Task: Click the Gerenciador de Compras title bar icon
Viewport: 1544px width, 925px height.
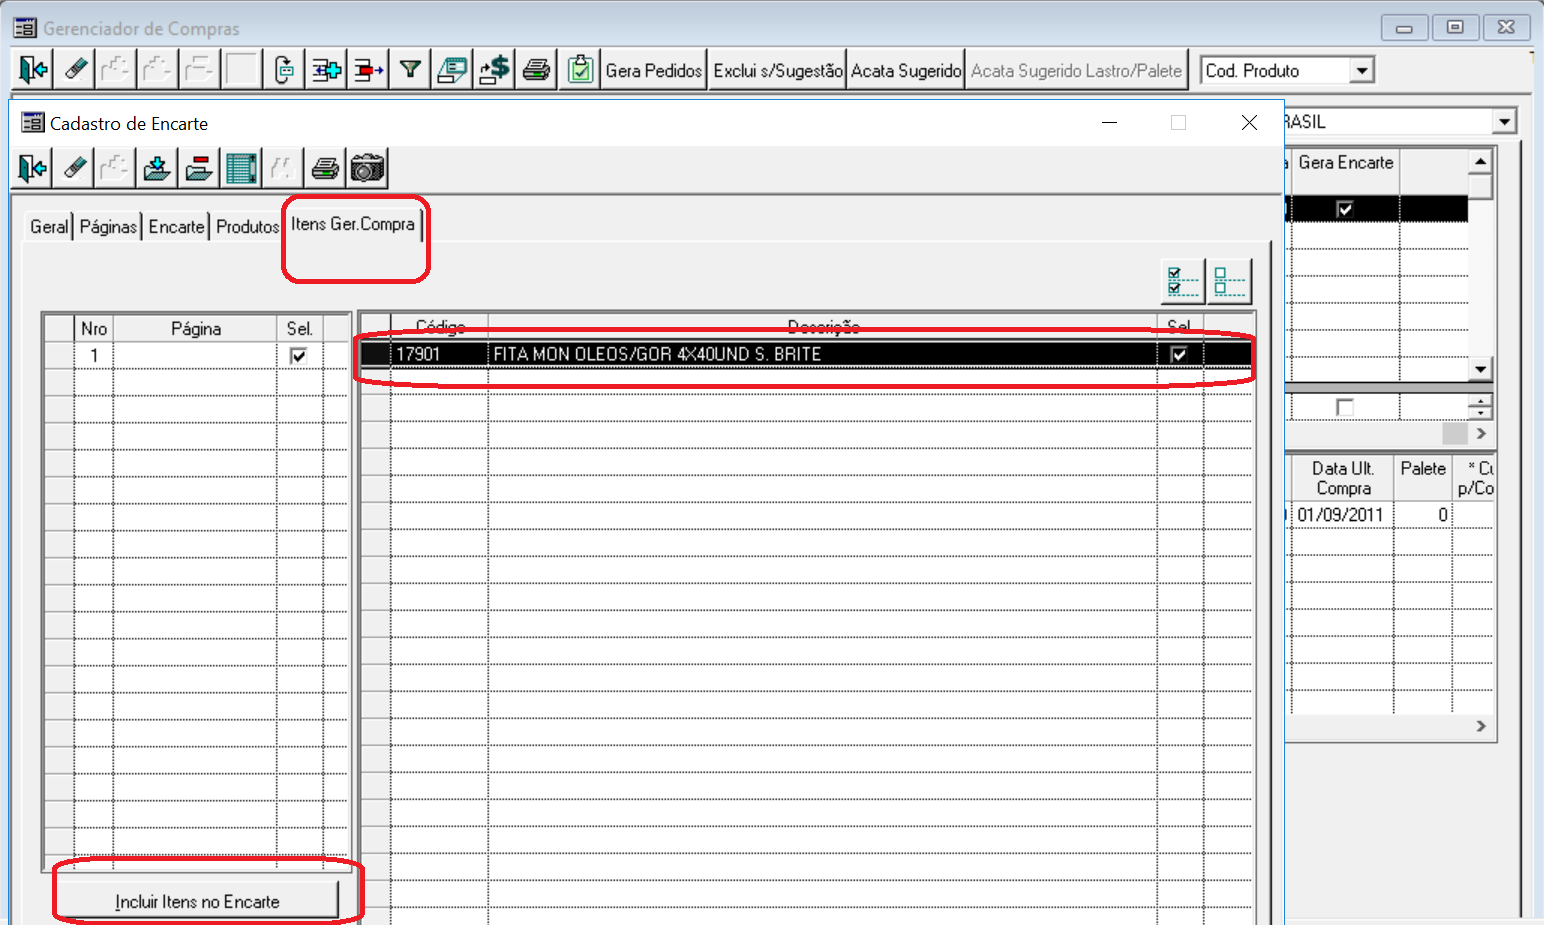Action: click(25, 28)
